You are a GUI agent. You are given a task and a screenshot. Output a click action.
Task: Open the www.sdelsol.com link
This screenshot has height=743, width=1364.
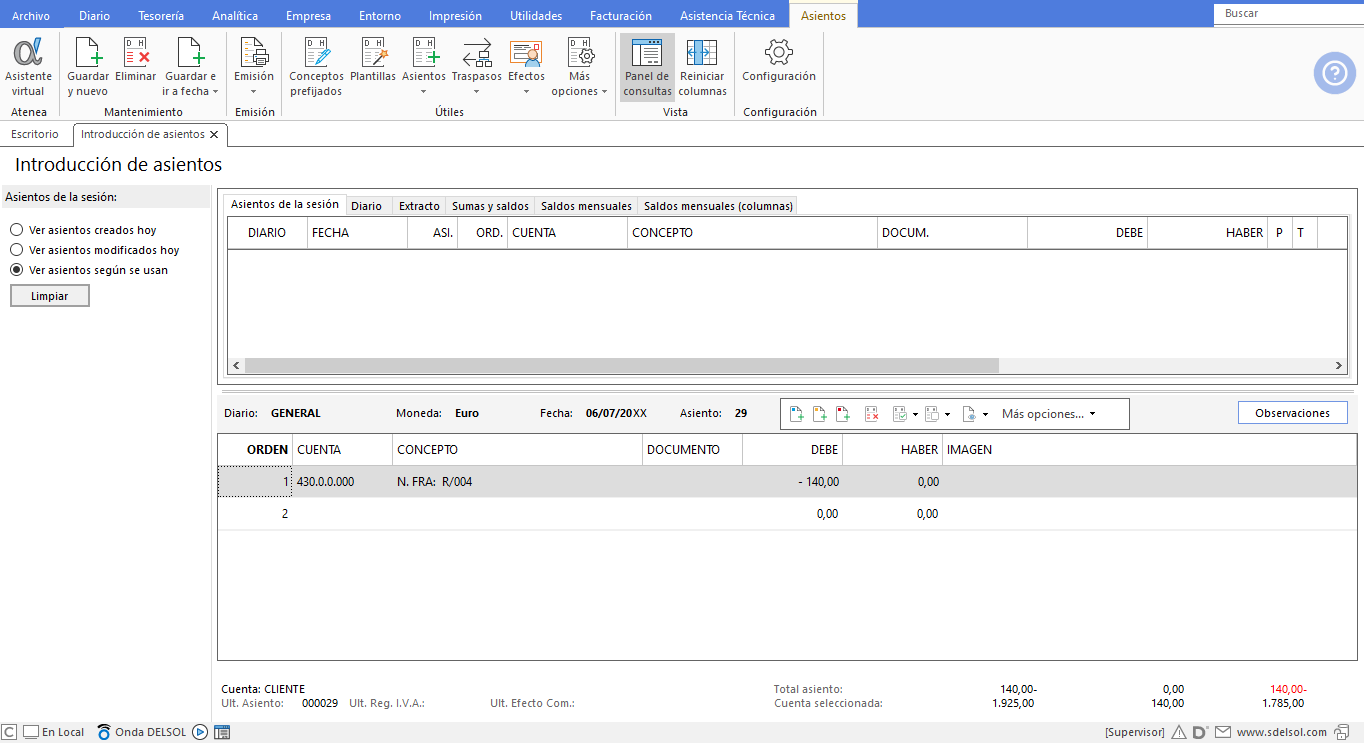click(1281, 732)
